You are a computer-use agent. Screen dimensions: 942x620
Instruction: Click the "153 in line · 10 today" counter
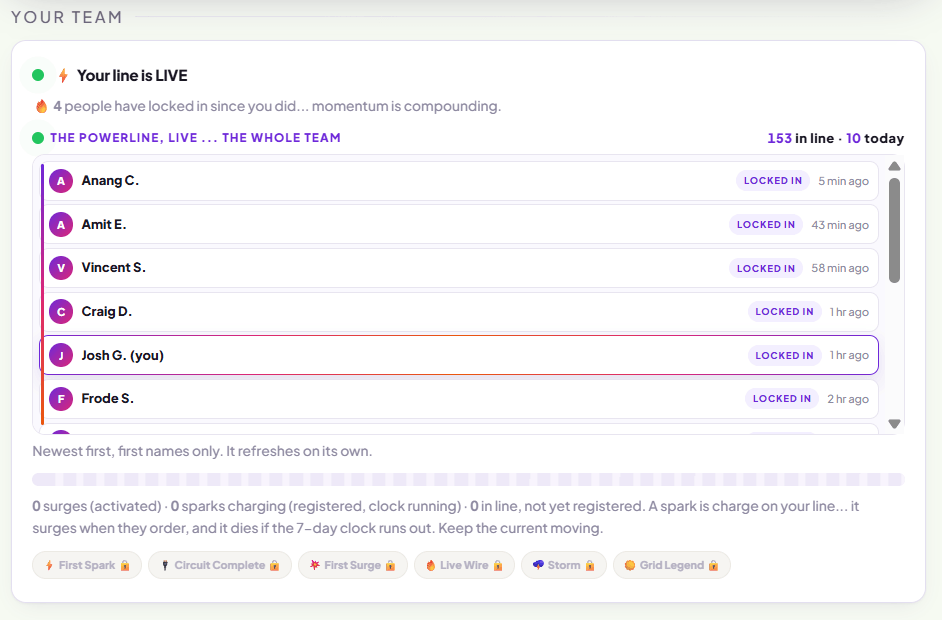click(836, 139)
